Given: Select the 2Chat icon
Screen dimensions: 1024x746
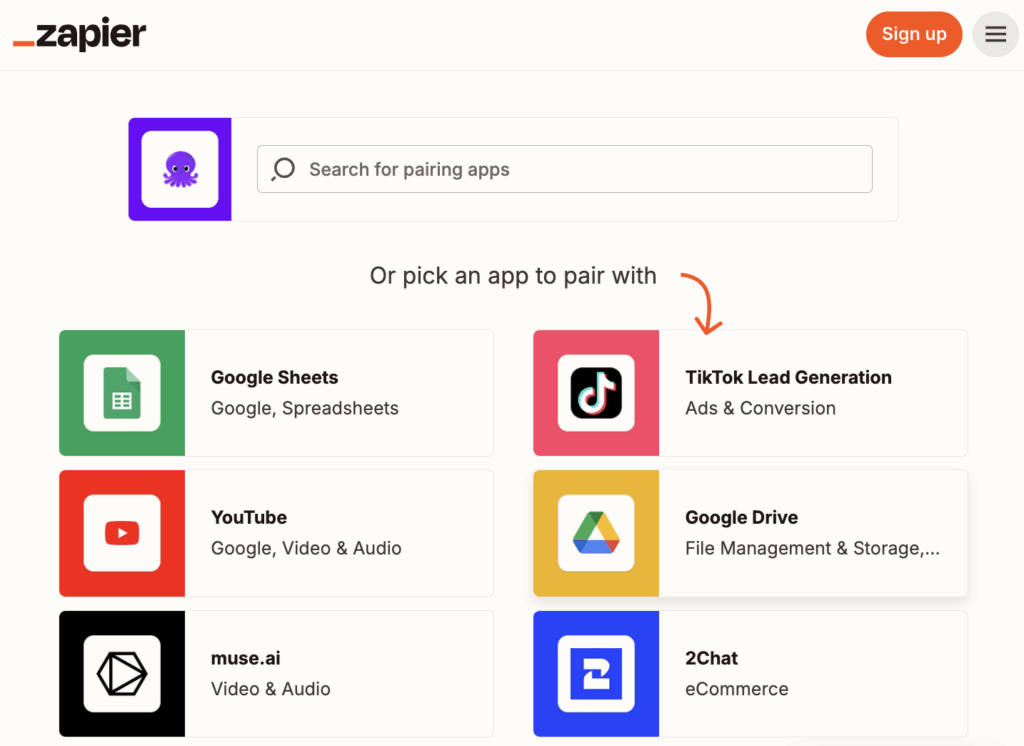Looking at the screenshot, I should click(x=596, y=673).
